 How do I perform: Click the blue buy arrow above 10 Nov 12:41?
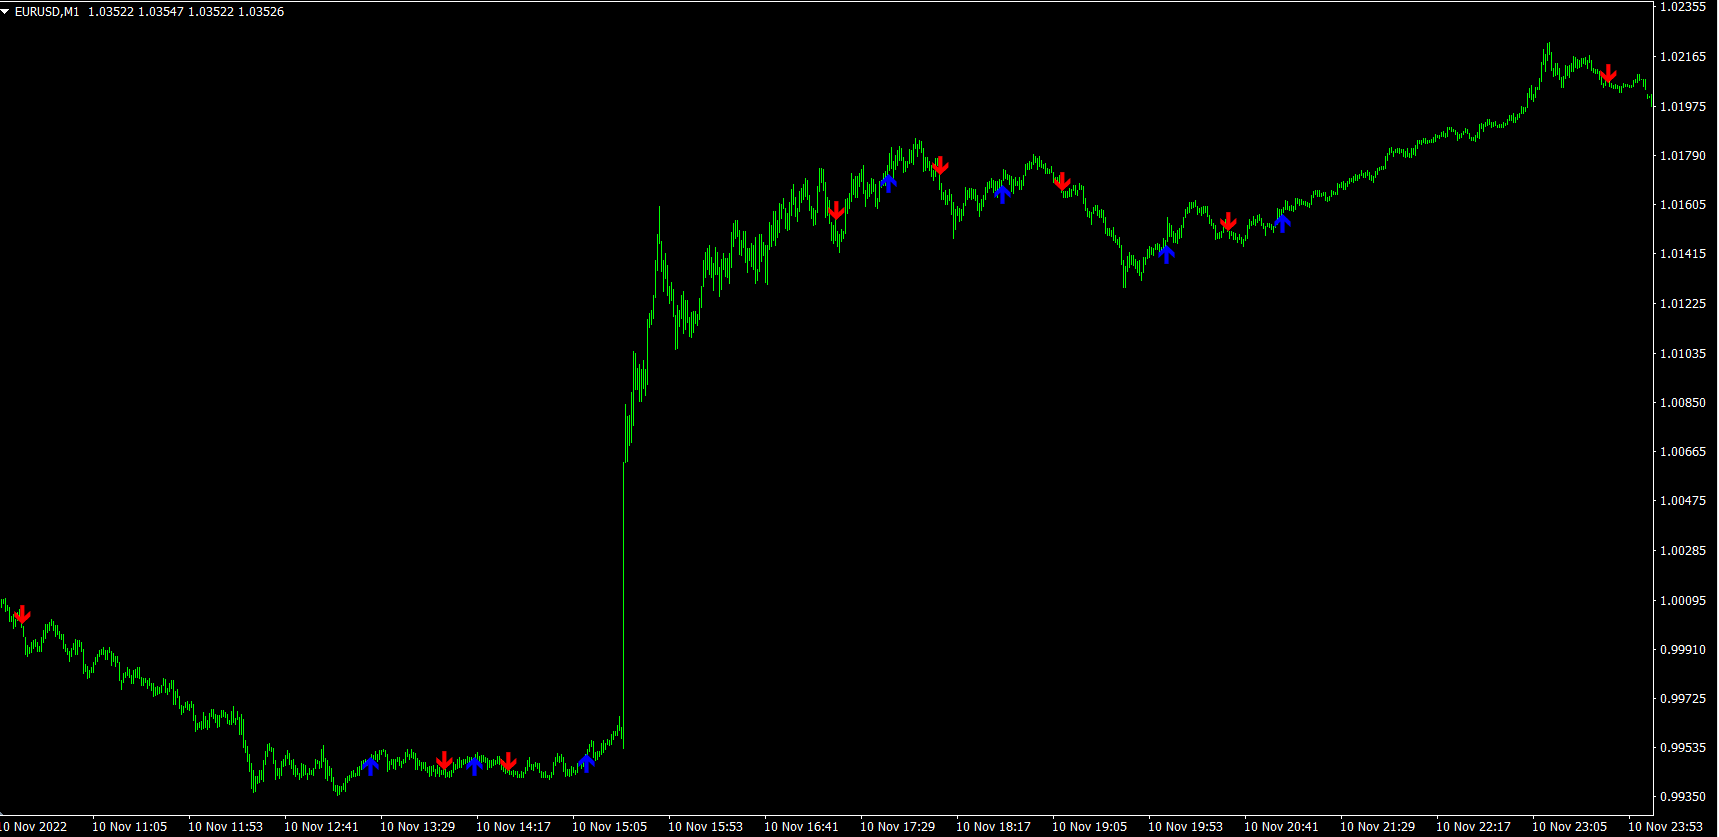tap(371, 766)
